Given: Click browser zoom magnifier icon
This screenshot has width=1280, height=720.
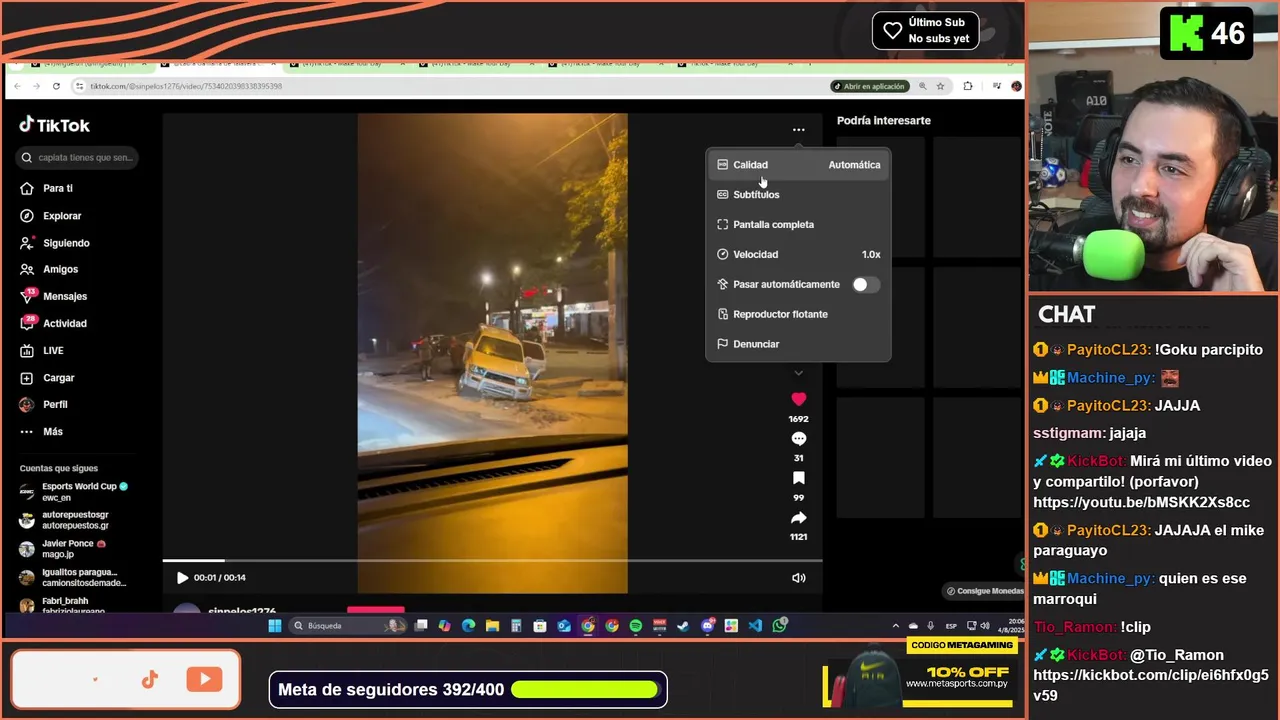Looking at the screenshot, I should [923, 86].
